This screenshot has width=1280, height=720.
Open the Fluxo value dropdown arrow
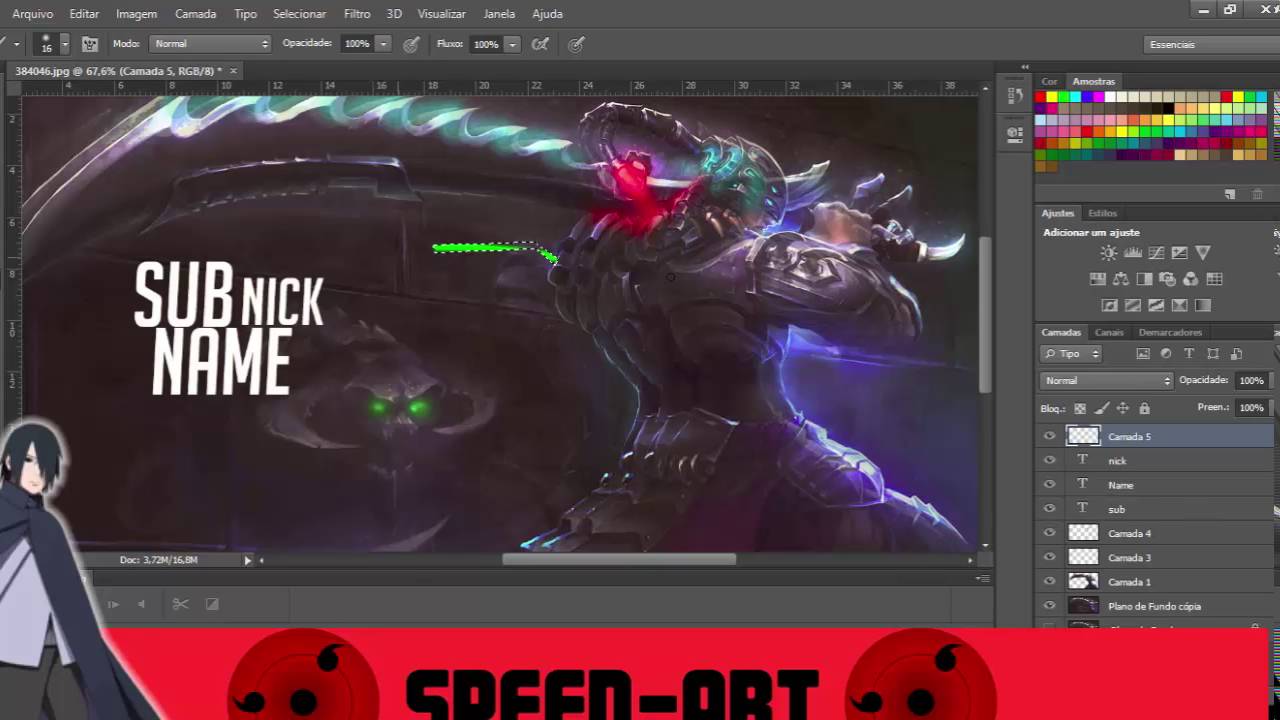click(x=512, y=44)
